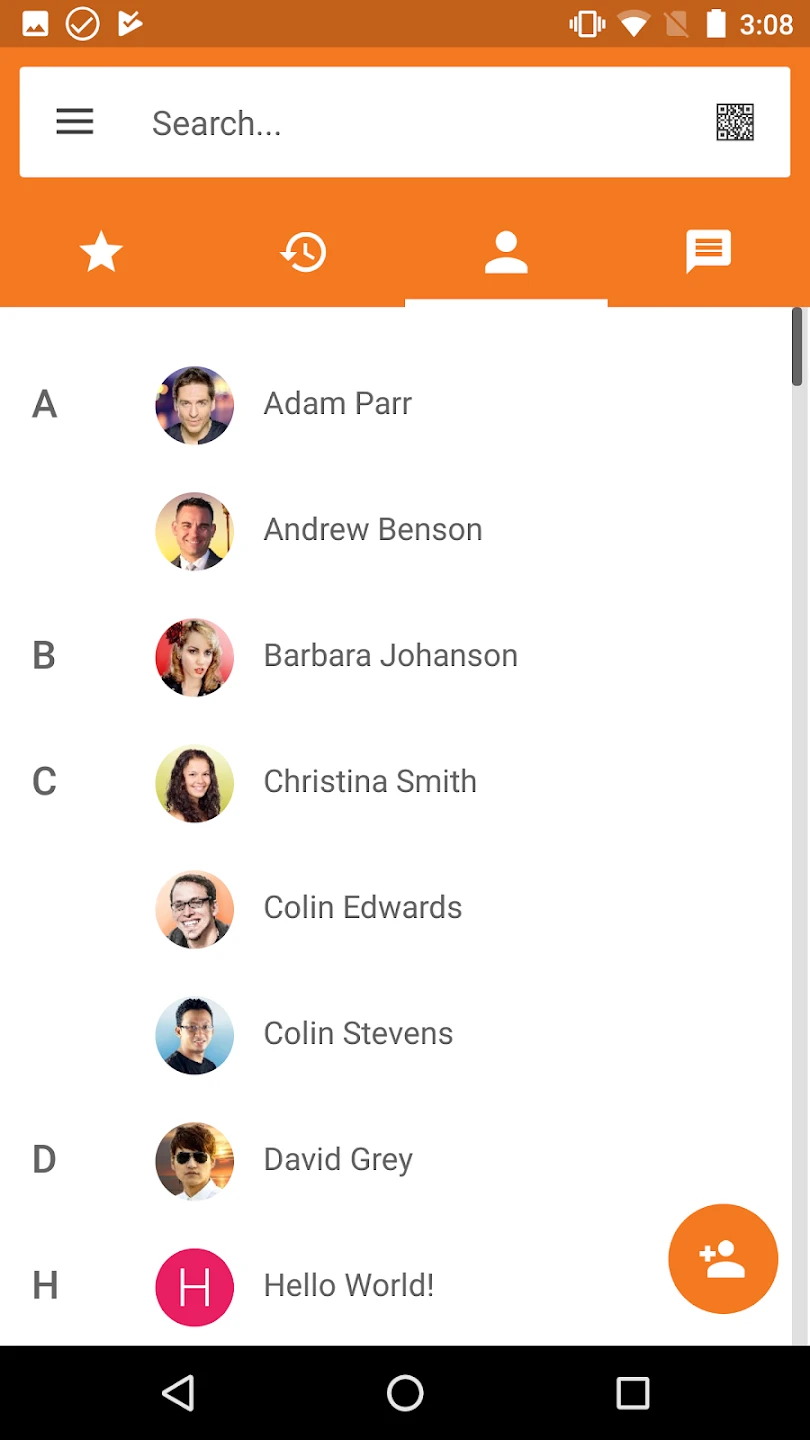
Task: Click the contact list scrollbar
Action: tap(797, 347)
